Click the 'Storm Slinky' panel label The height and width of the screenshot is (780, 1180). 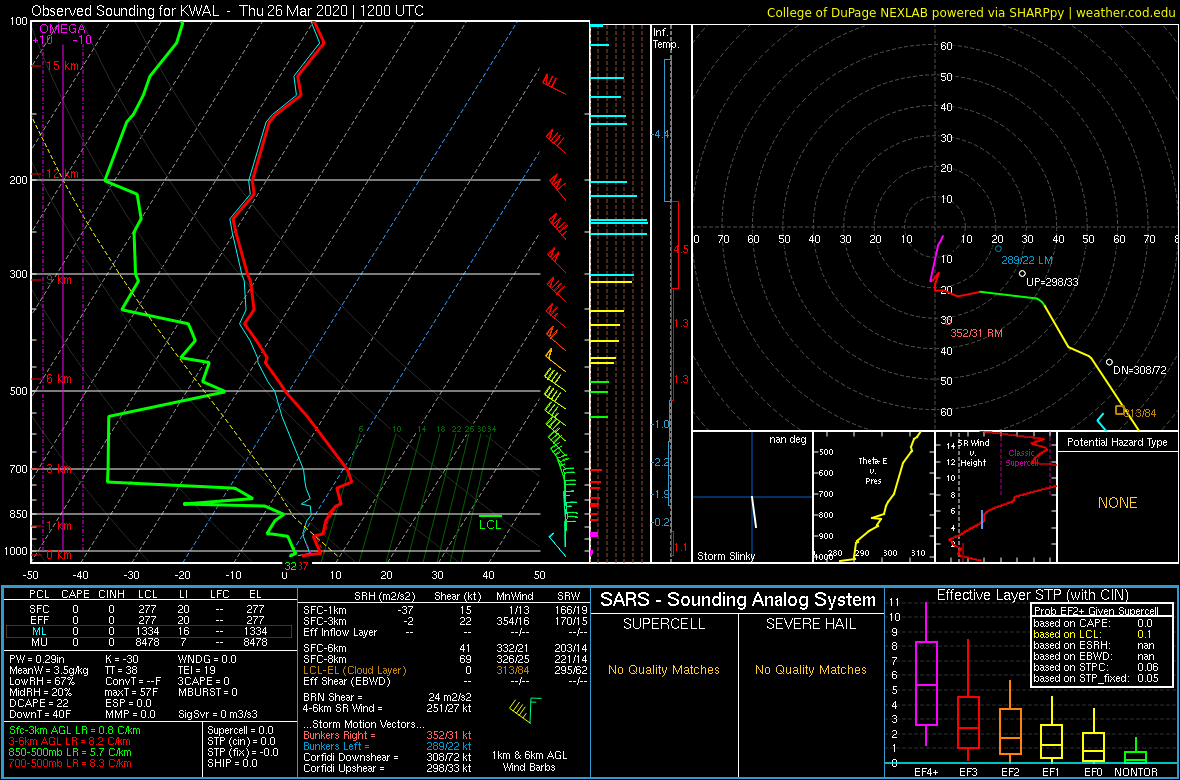(x=726, y=556)
